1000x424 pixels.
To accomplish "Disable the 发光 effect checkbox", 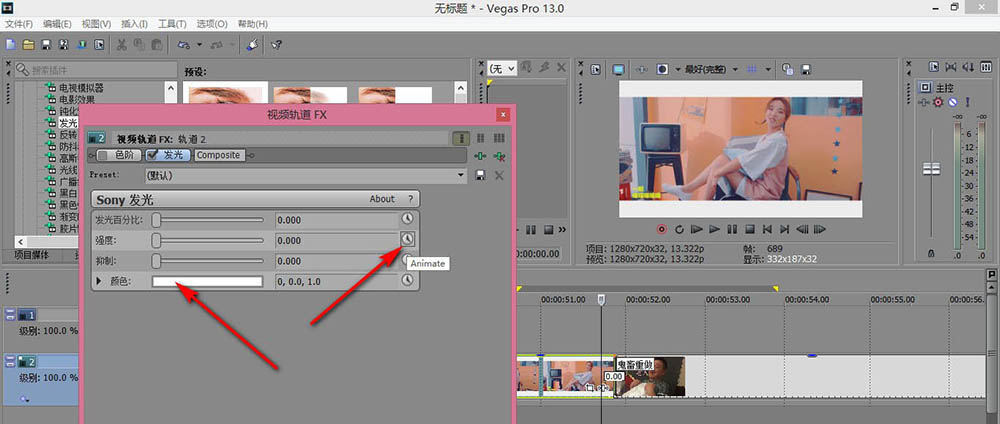I will point(152,155).
